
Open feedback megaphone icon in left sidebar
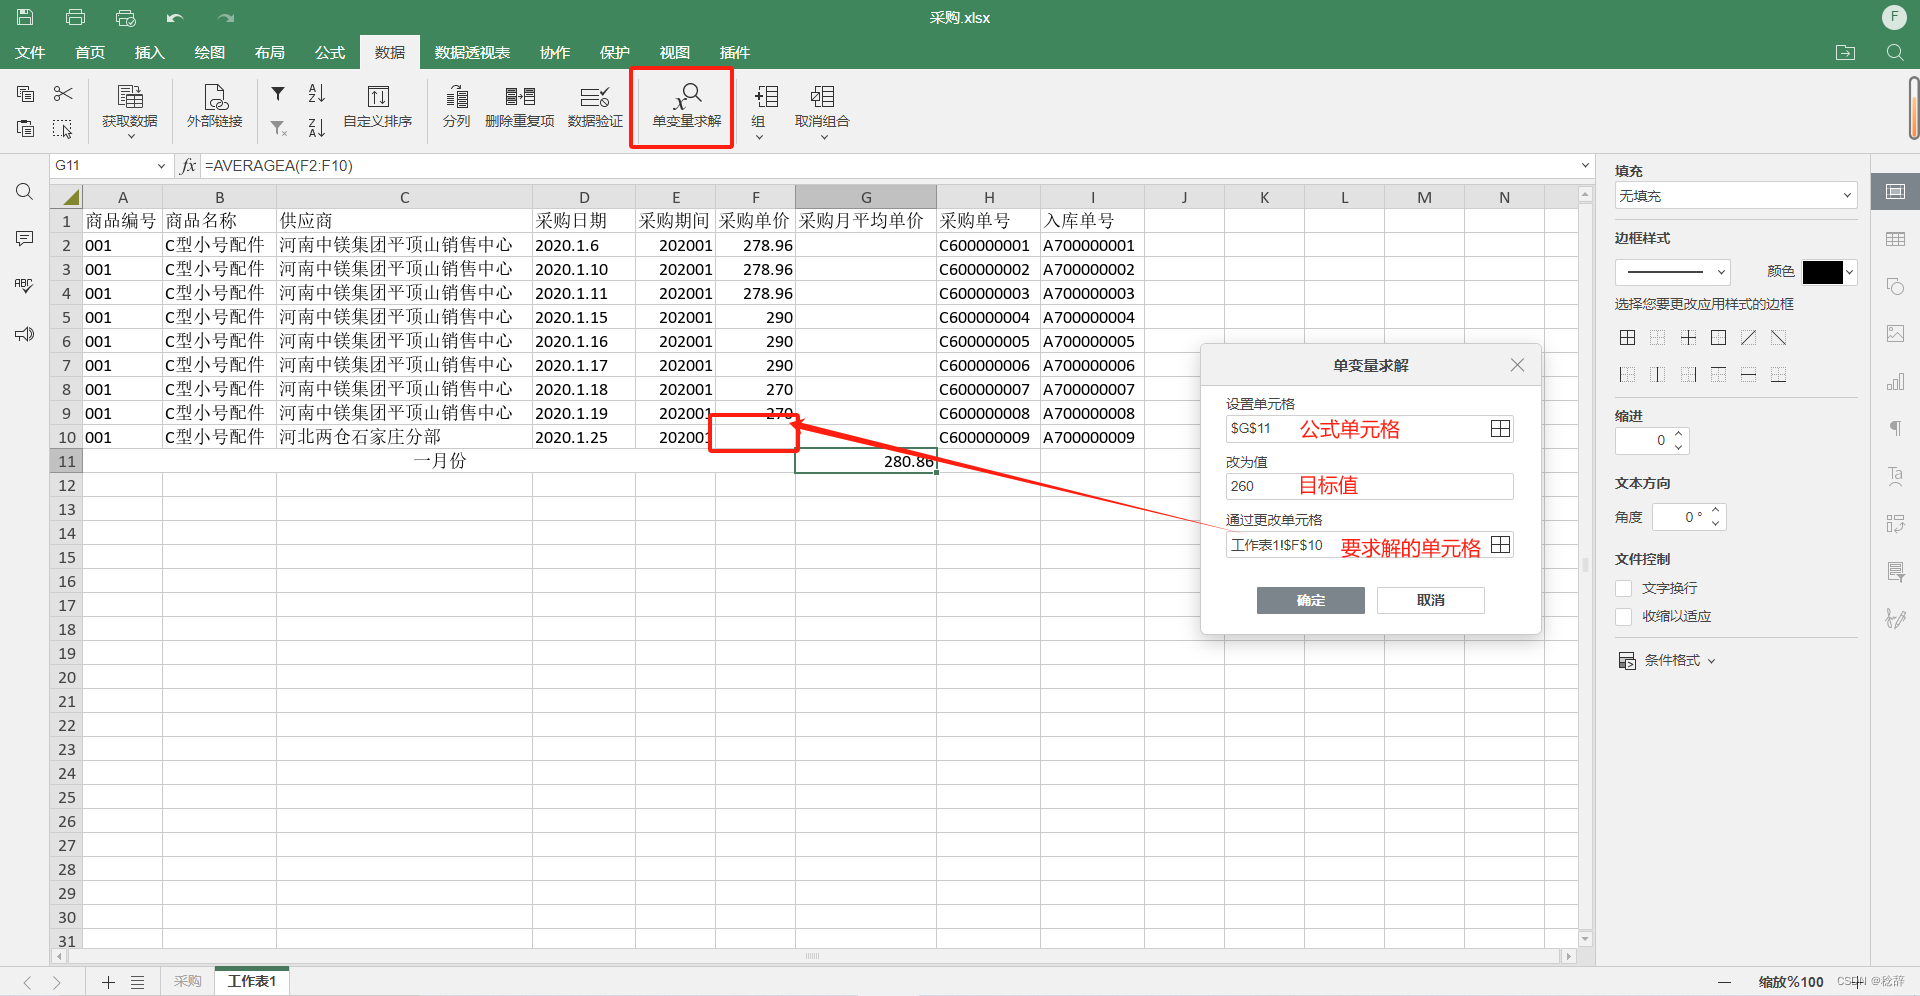point(25,334)
